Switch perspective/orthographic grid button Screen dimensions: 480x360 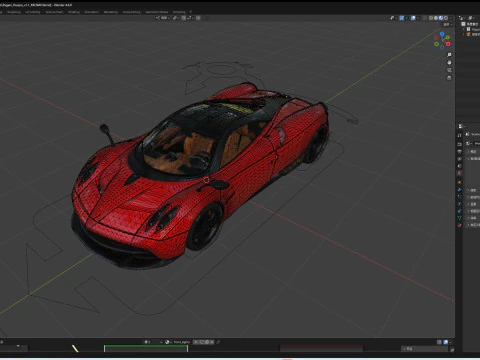pyautogui.click(x=449, y=78)
